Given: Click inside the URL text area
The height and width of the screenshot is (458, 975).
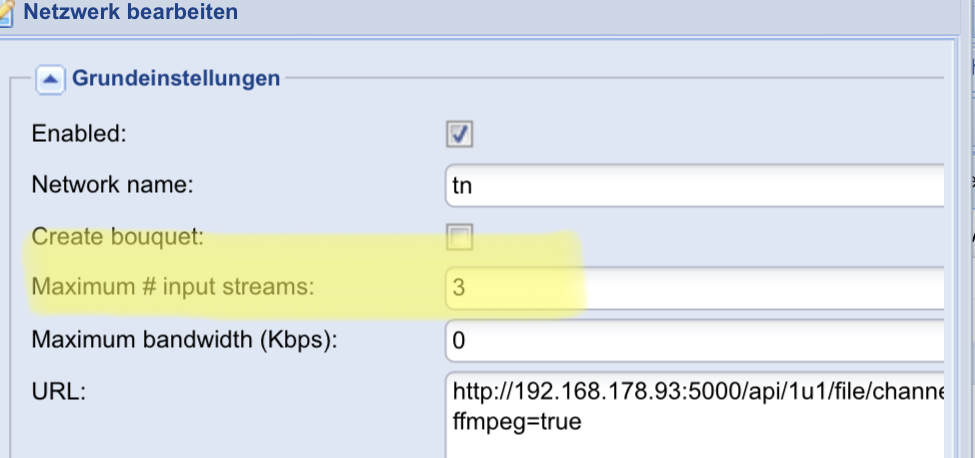Looking at the screenshot, I should (x=695, y=415).
